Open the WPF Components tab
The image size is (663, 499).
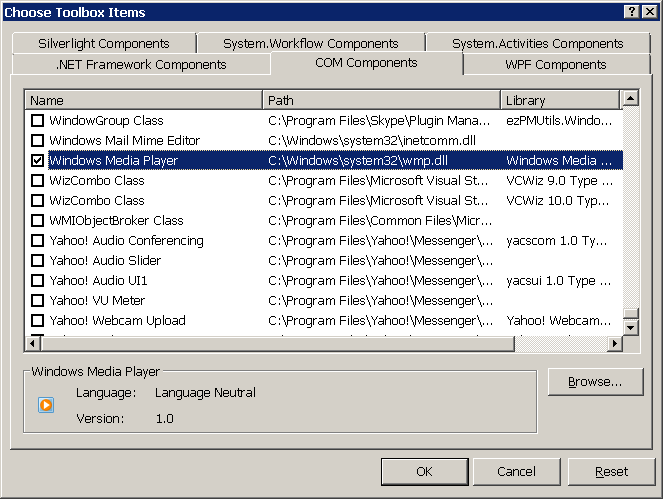coord(555,65)
